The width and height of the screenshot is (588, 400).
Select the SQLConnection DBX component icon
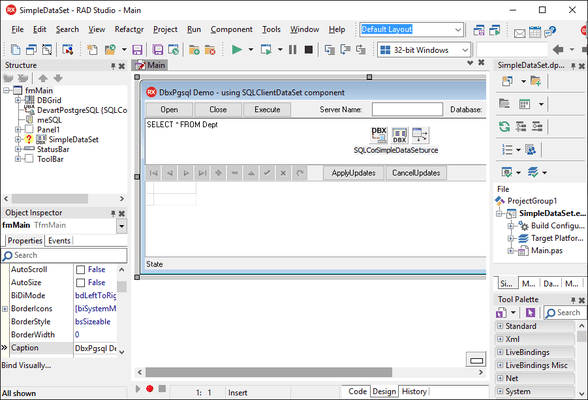point(379,135)
